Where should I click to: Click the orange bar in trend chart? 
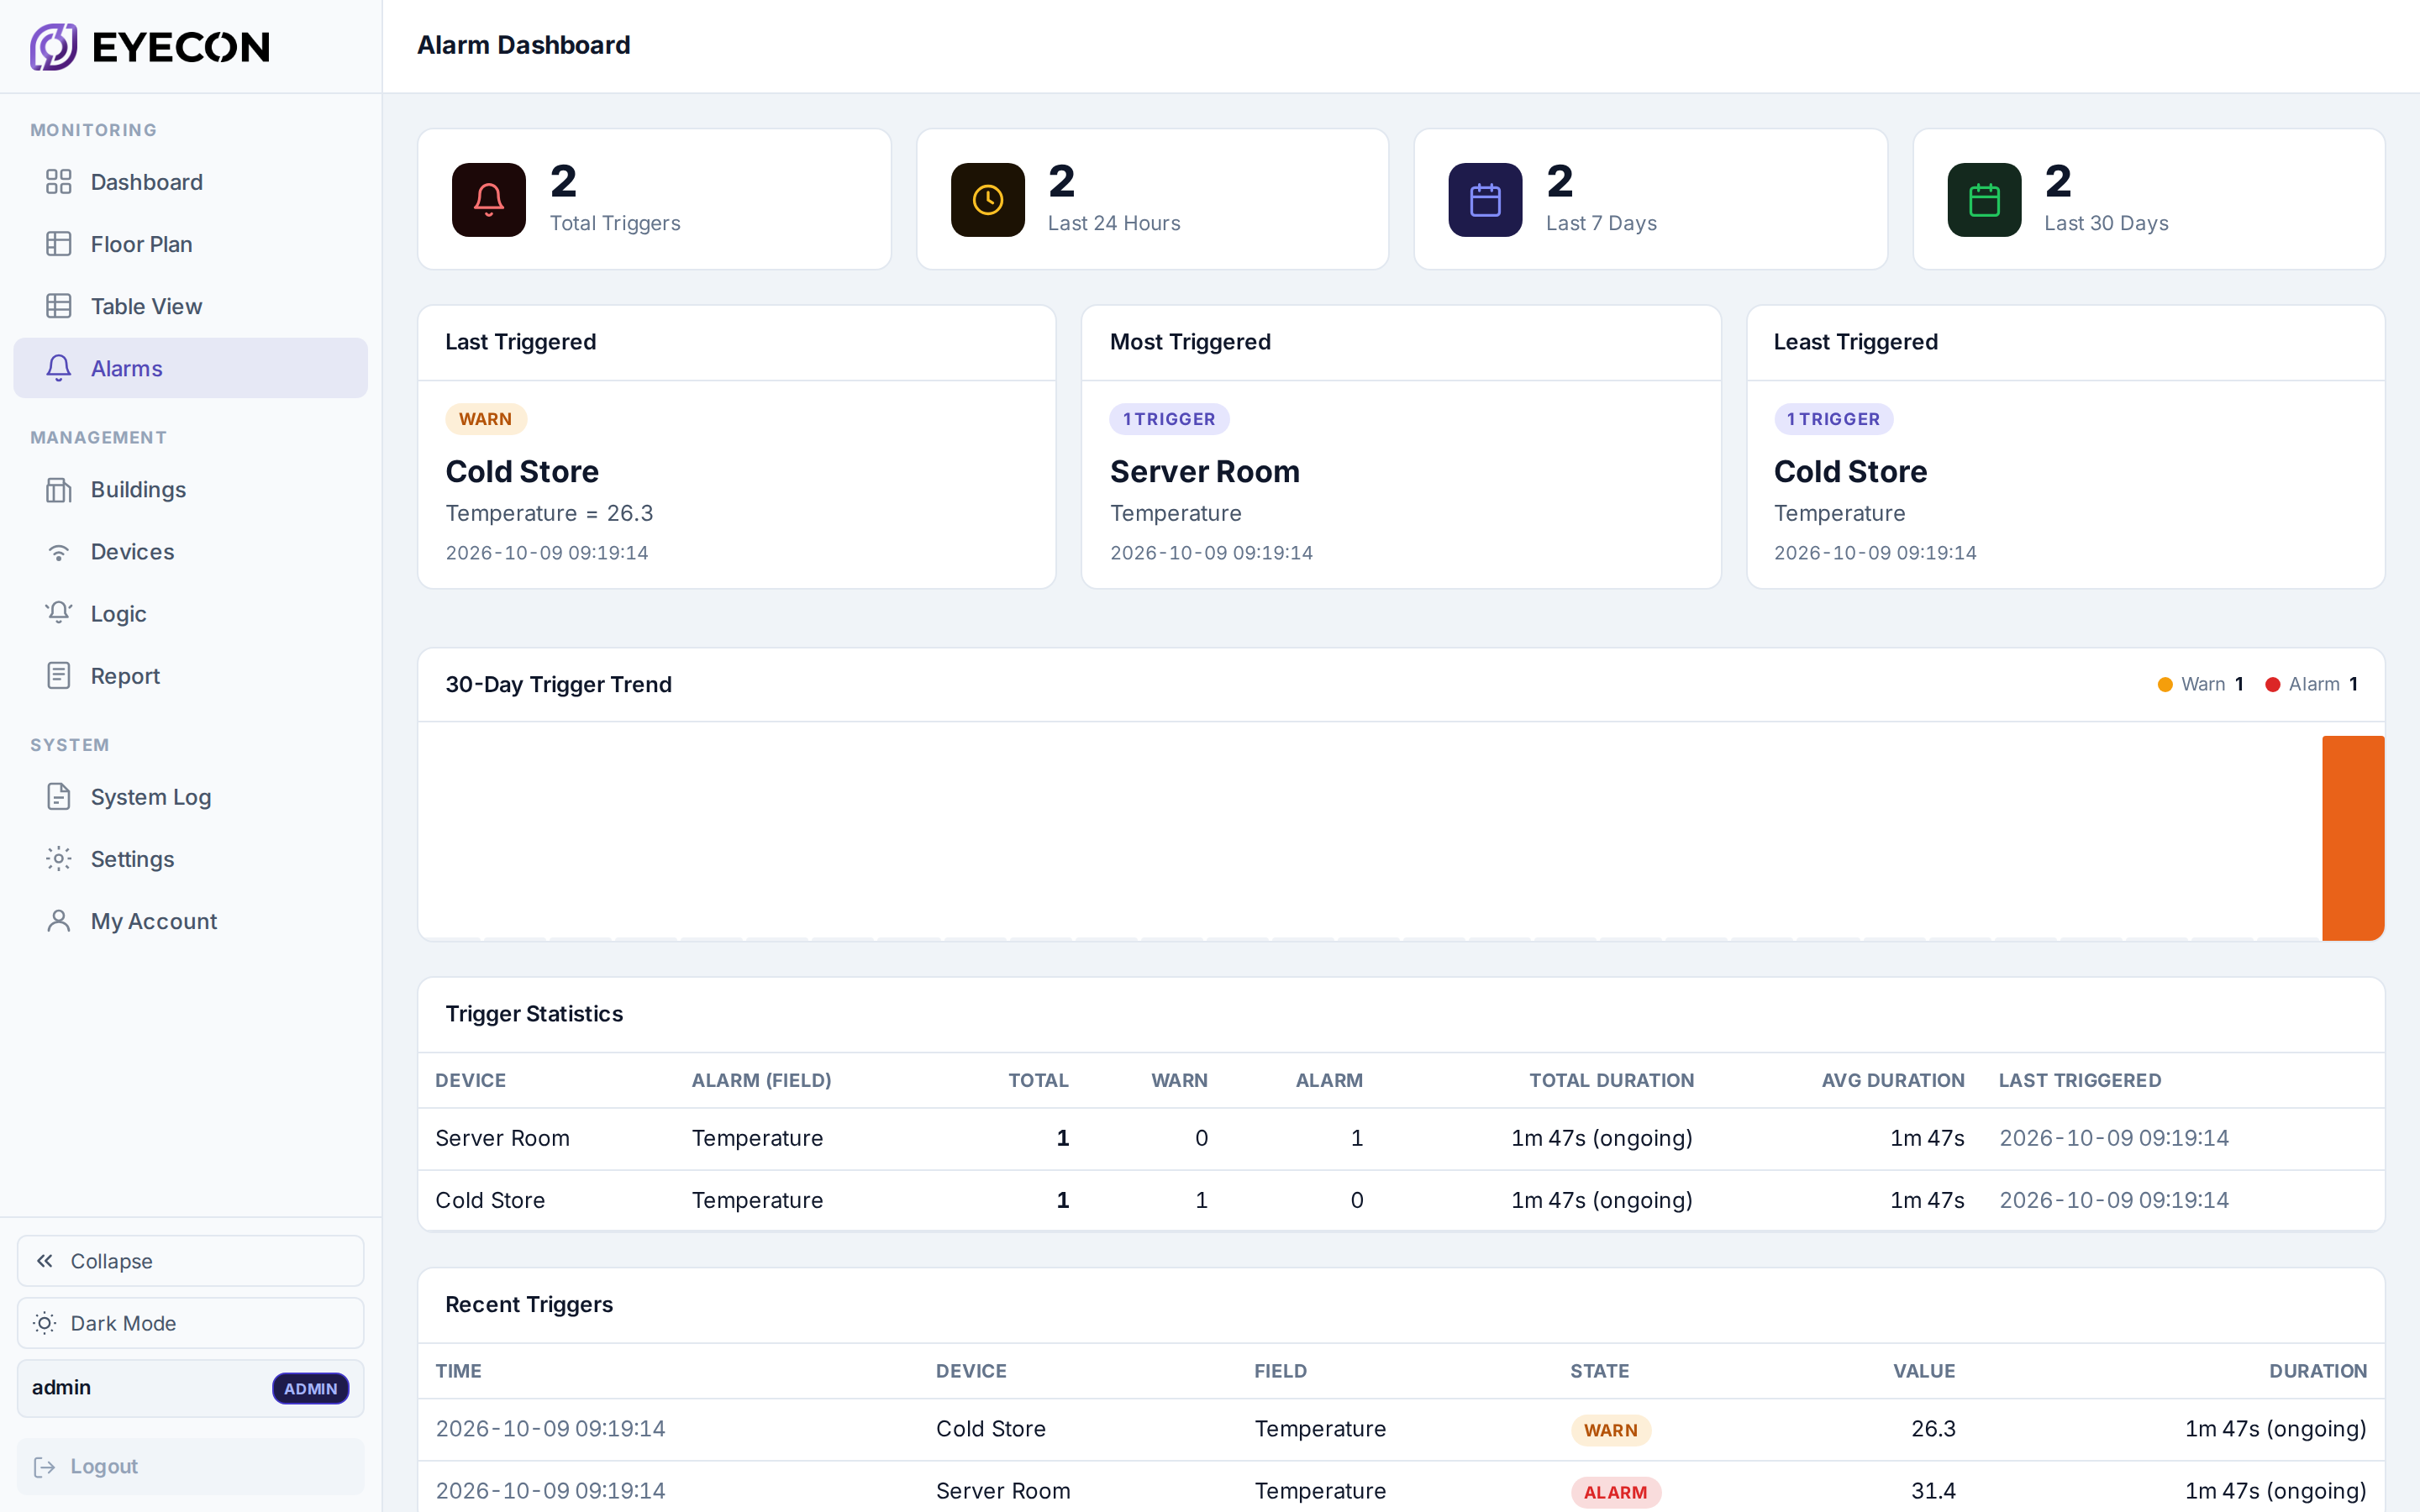click(x=2353, y=838)
